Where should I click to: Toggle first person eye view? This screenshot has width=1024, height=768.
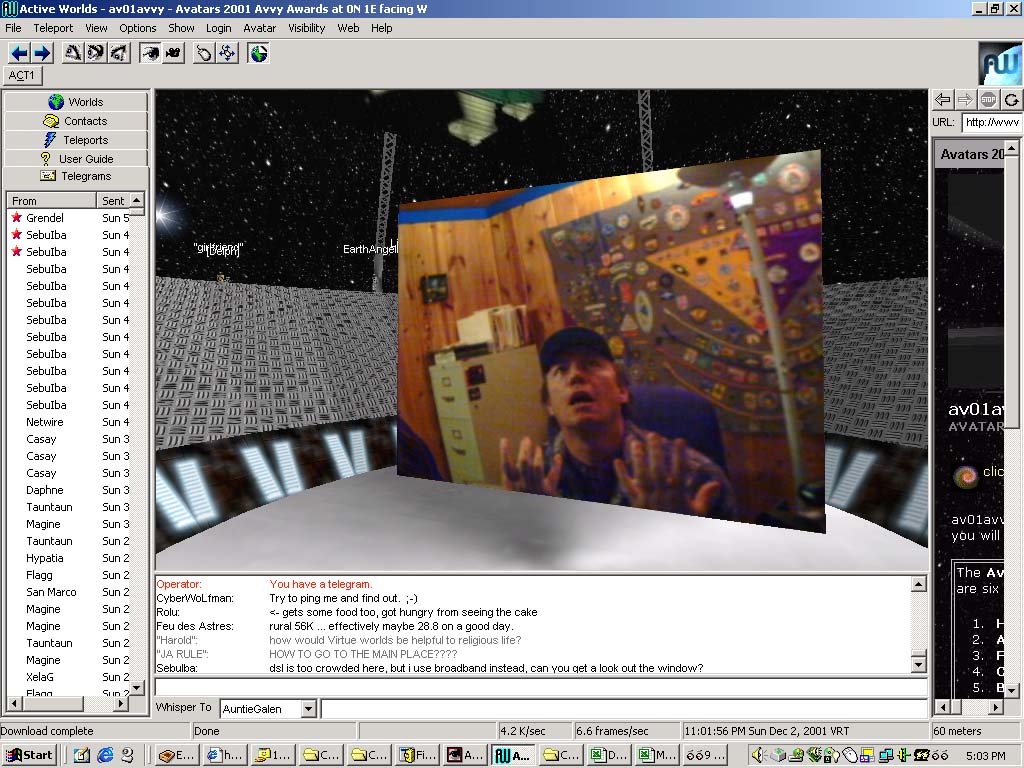[x=150, y=53]
